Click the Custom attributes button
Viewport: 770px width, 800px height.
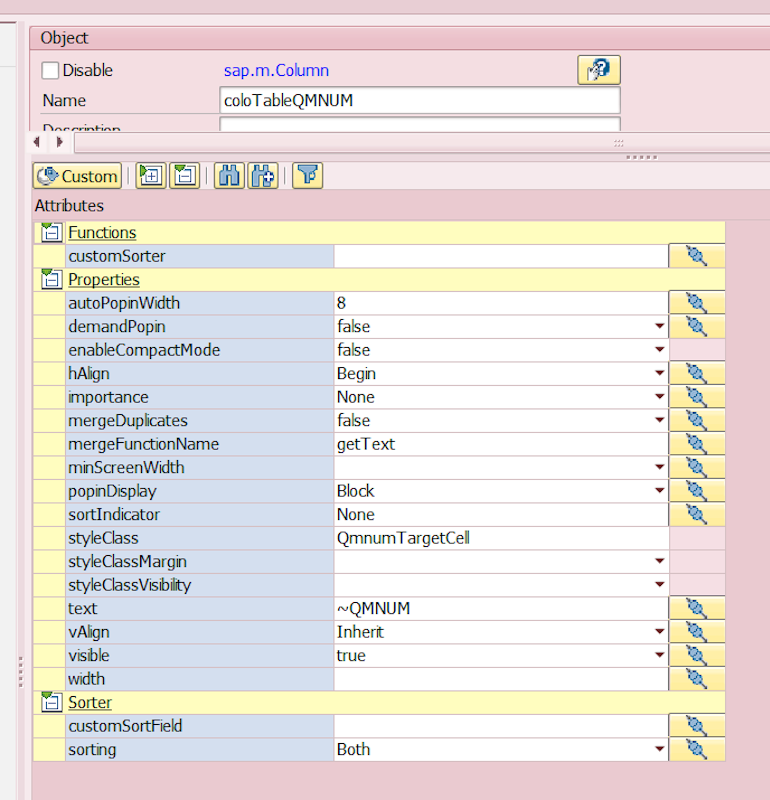pos(78,176)
